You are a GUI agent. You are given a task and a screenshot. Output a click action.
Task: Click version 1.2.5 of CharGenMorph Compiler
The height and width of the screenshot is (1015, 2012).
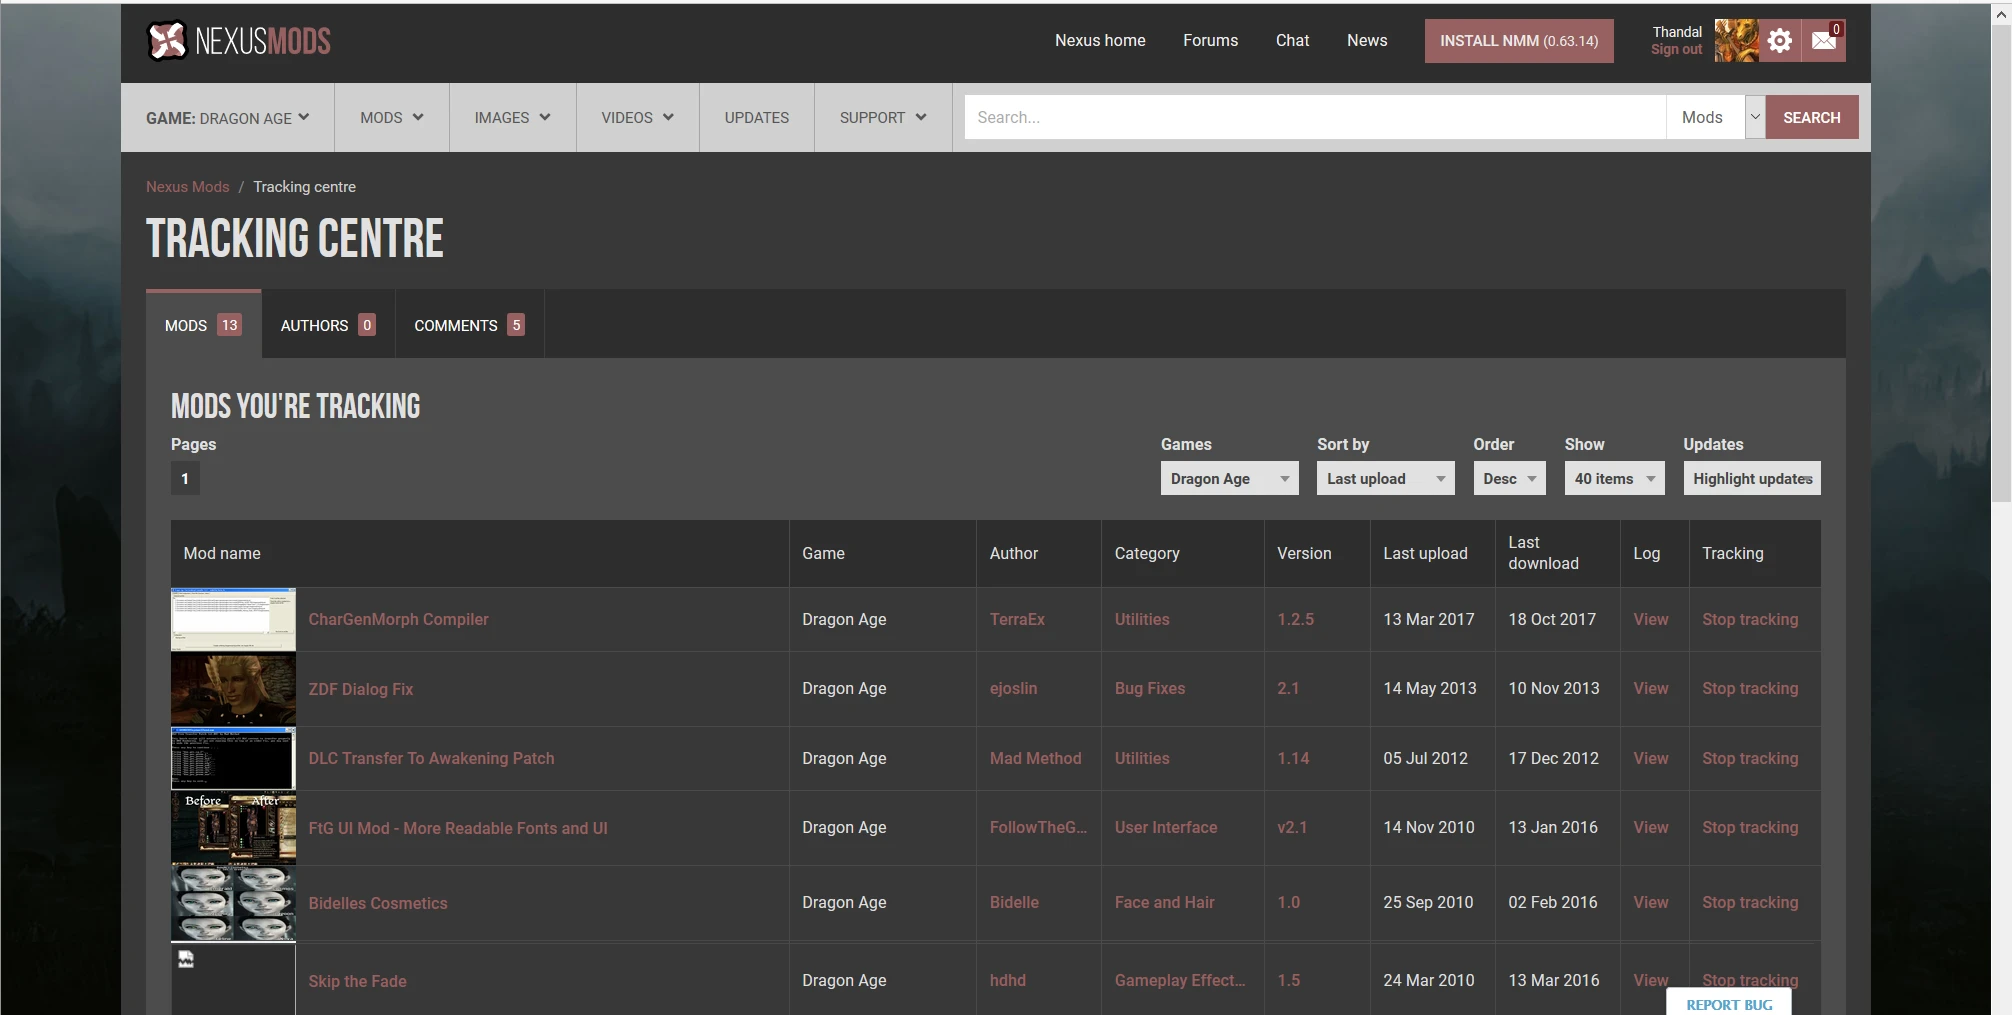1295,620
